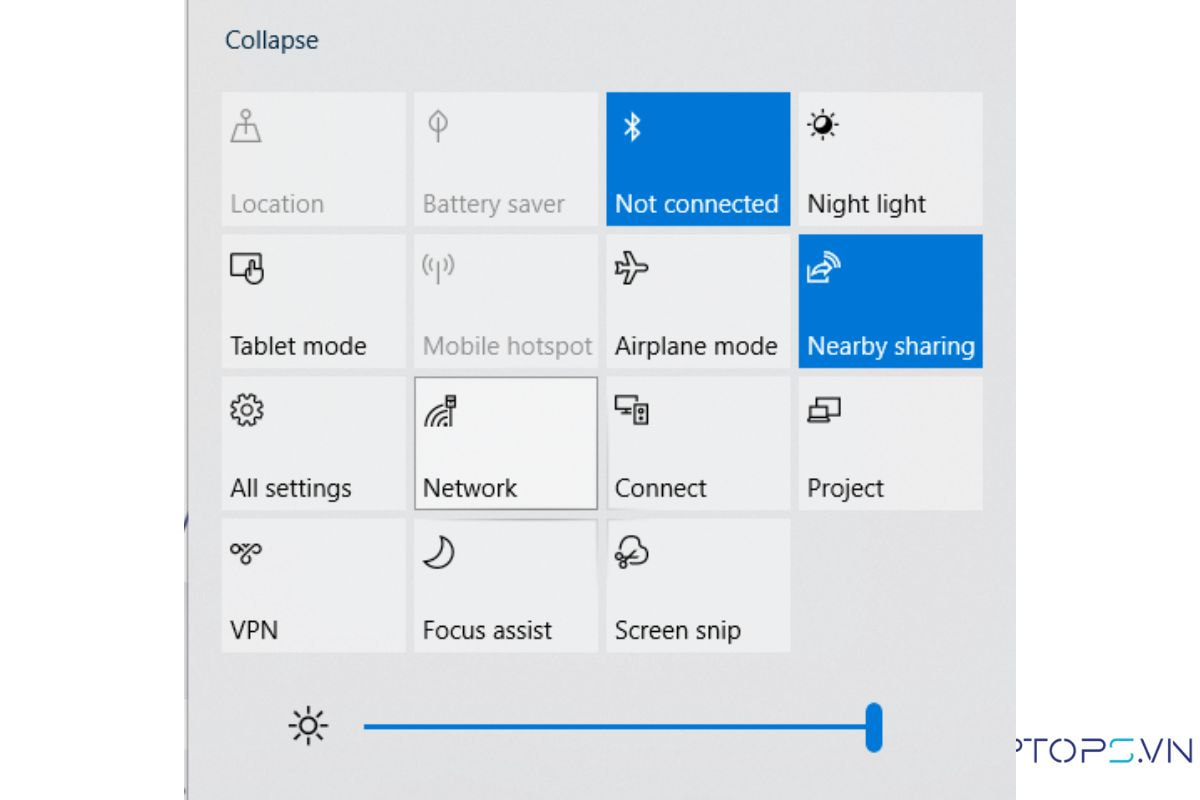
Task: Click the VPN icon
Action: click(246, 552)
